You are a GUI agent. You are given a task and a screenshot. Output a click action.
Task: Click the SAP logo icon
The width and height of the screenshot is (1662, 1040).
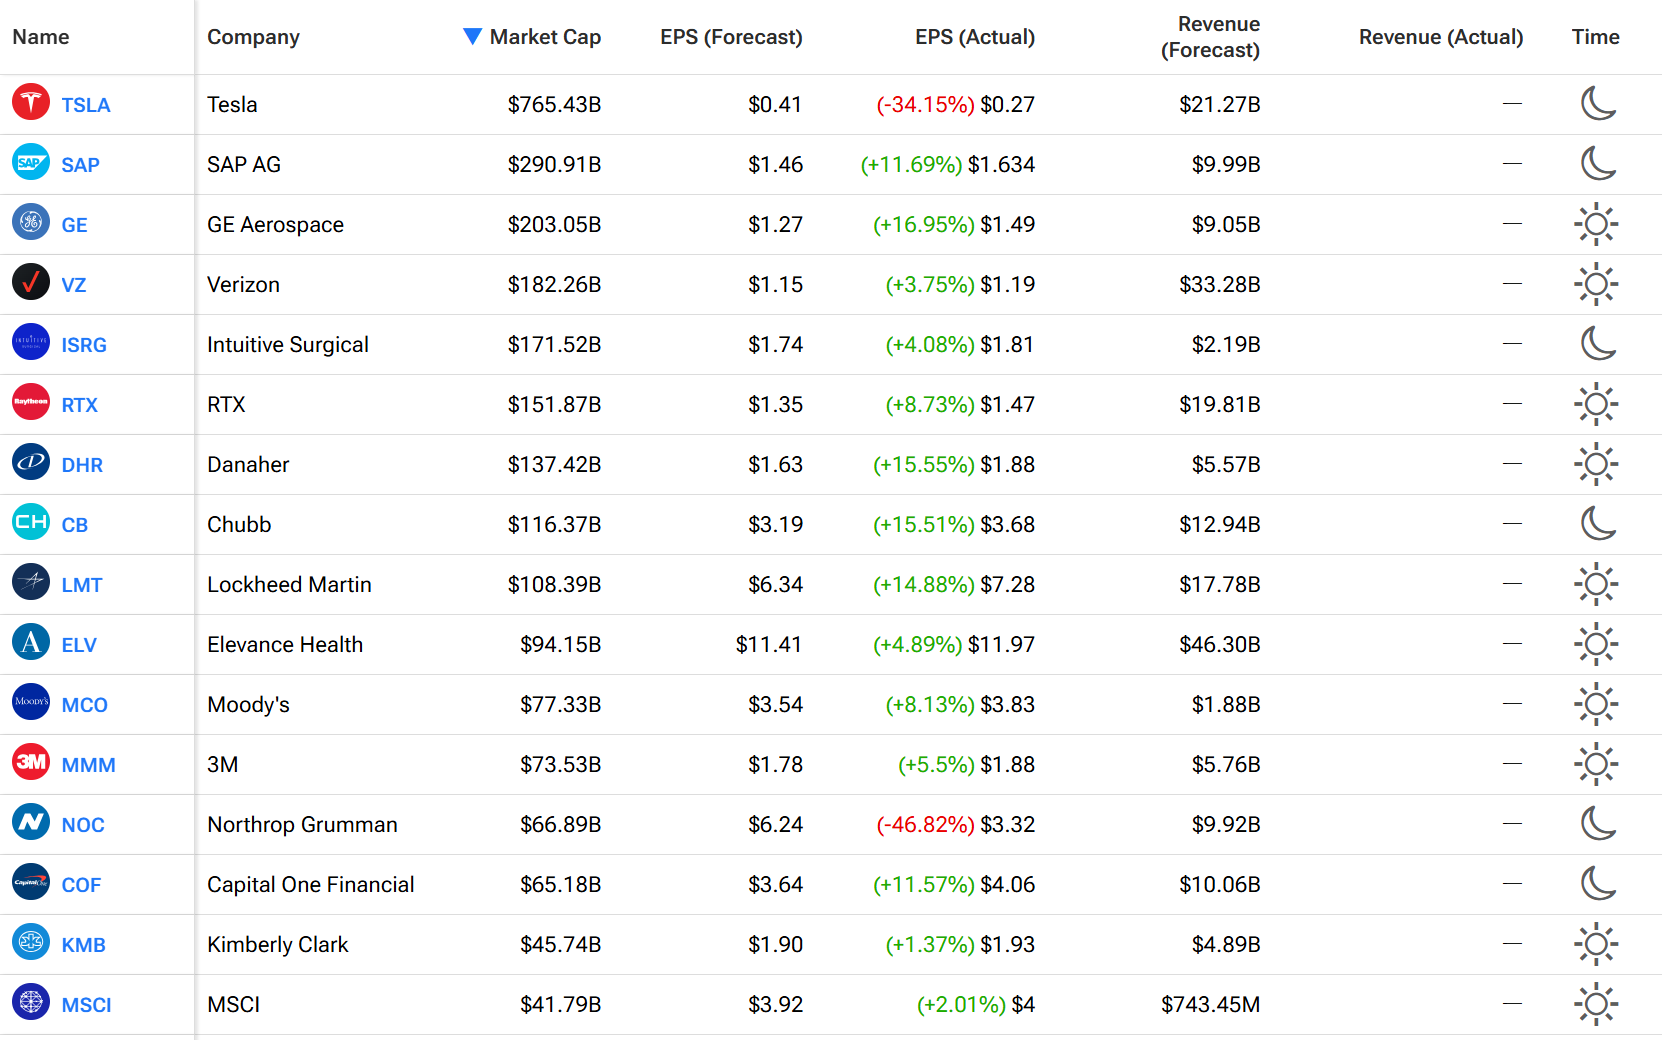pyautogui.click(x=31, y=162)
